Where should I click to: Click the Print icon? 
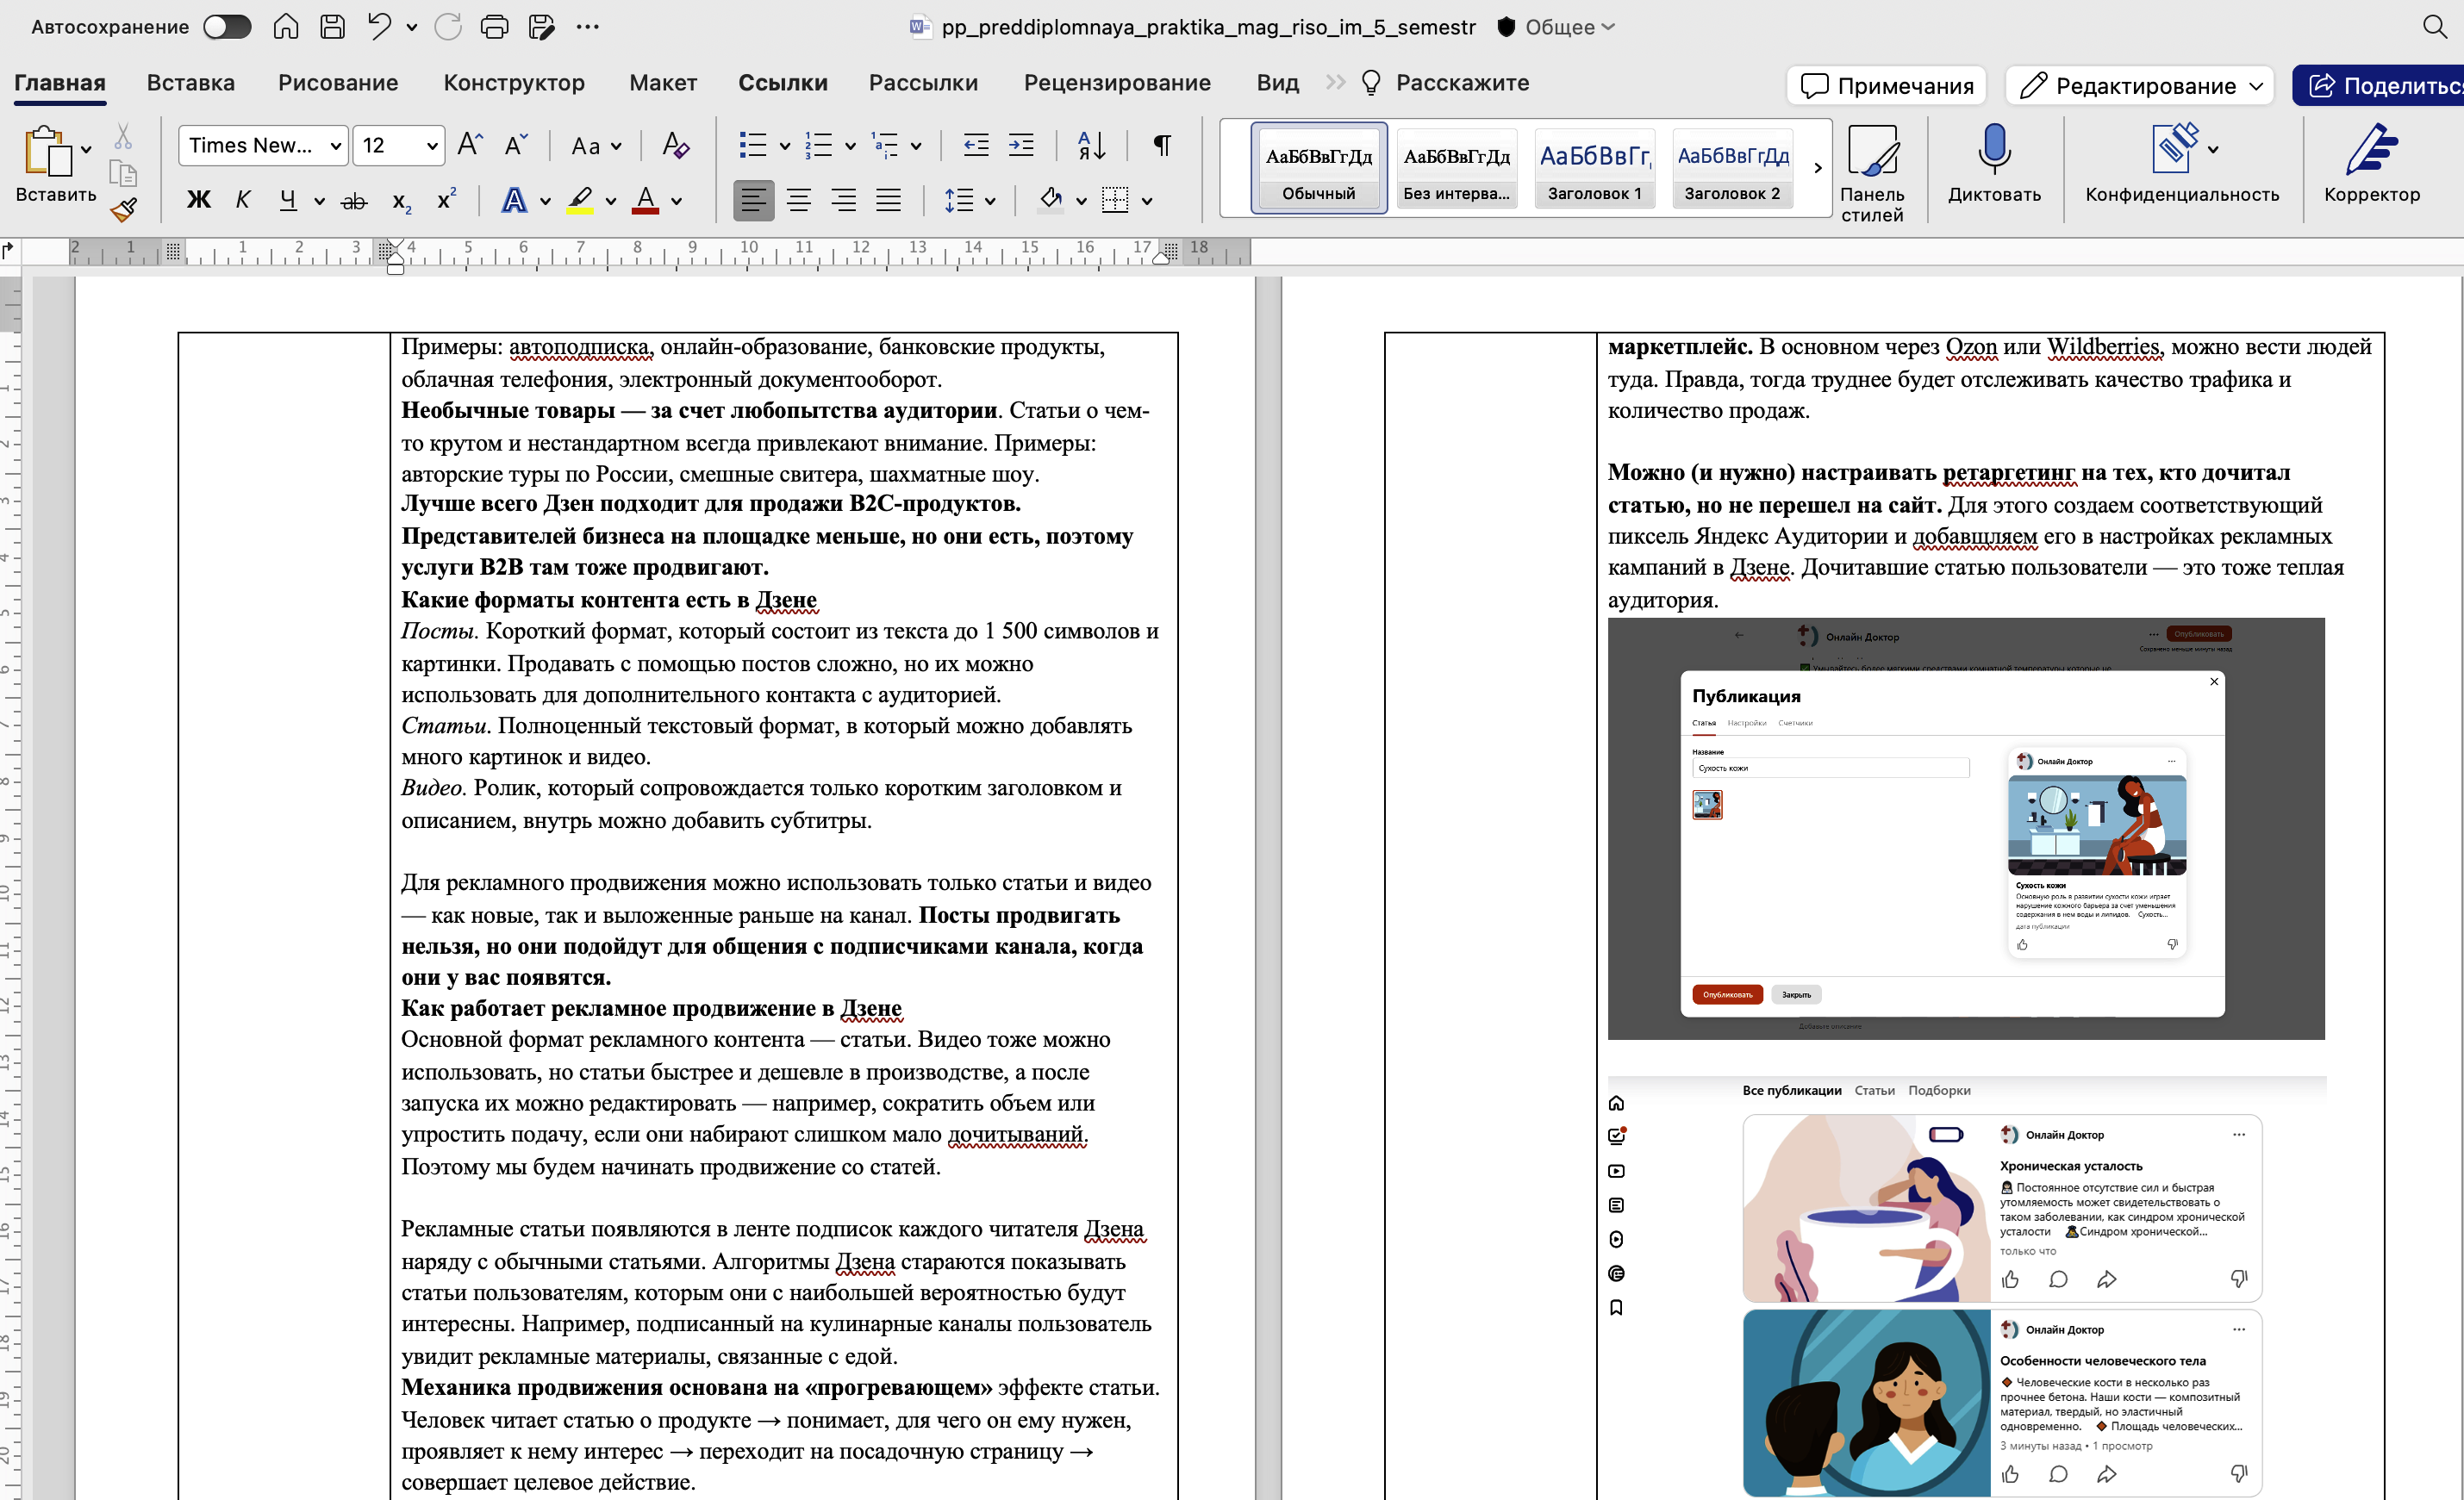495,27
